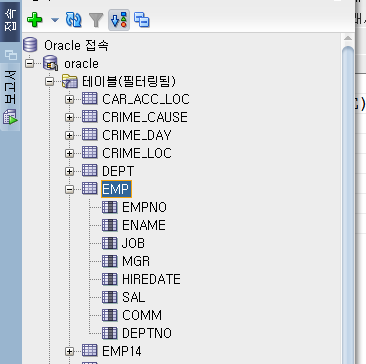Select the JOB column
This screenshot has height=364, width=366.
[133, 243]
